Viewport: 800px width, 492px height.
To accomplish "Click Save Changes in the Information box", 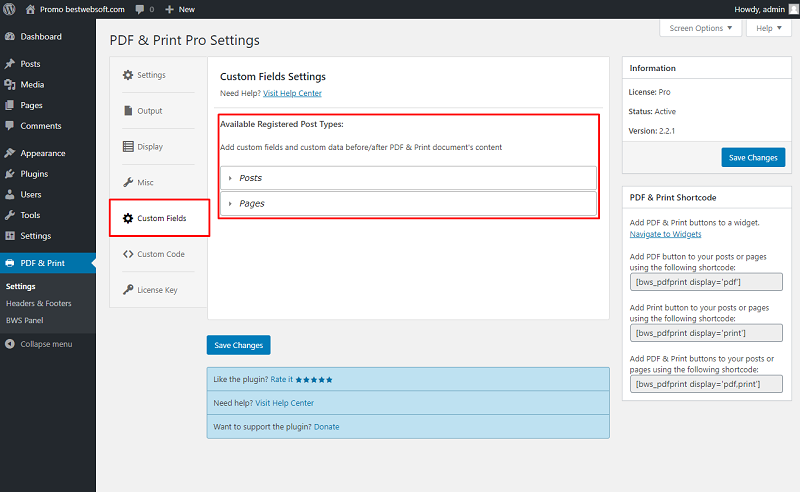I will tap(753, 158).
